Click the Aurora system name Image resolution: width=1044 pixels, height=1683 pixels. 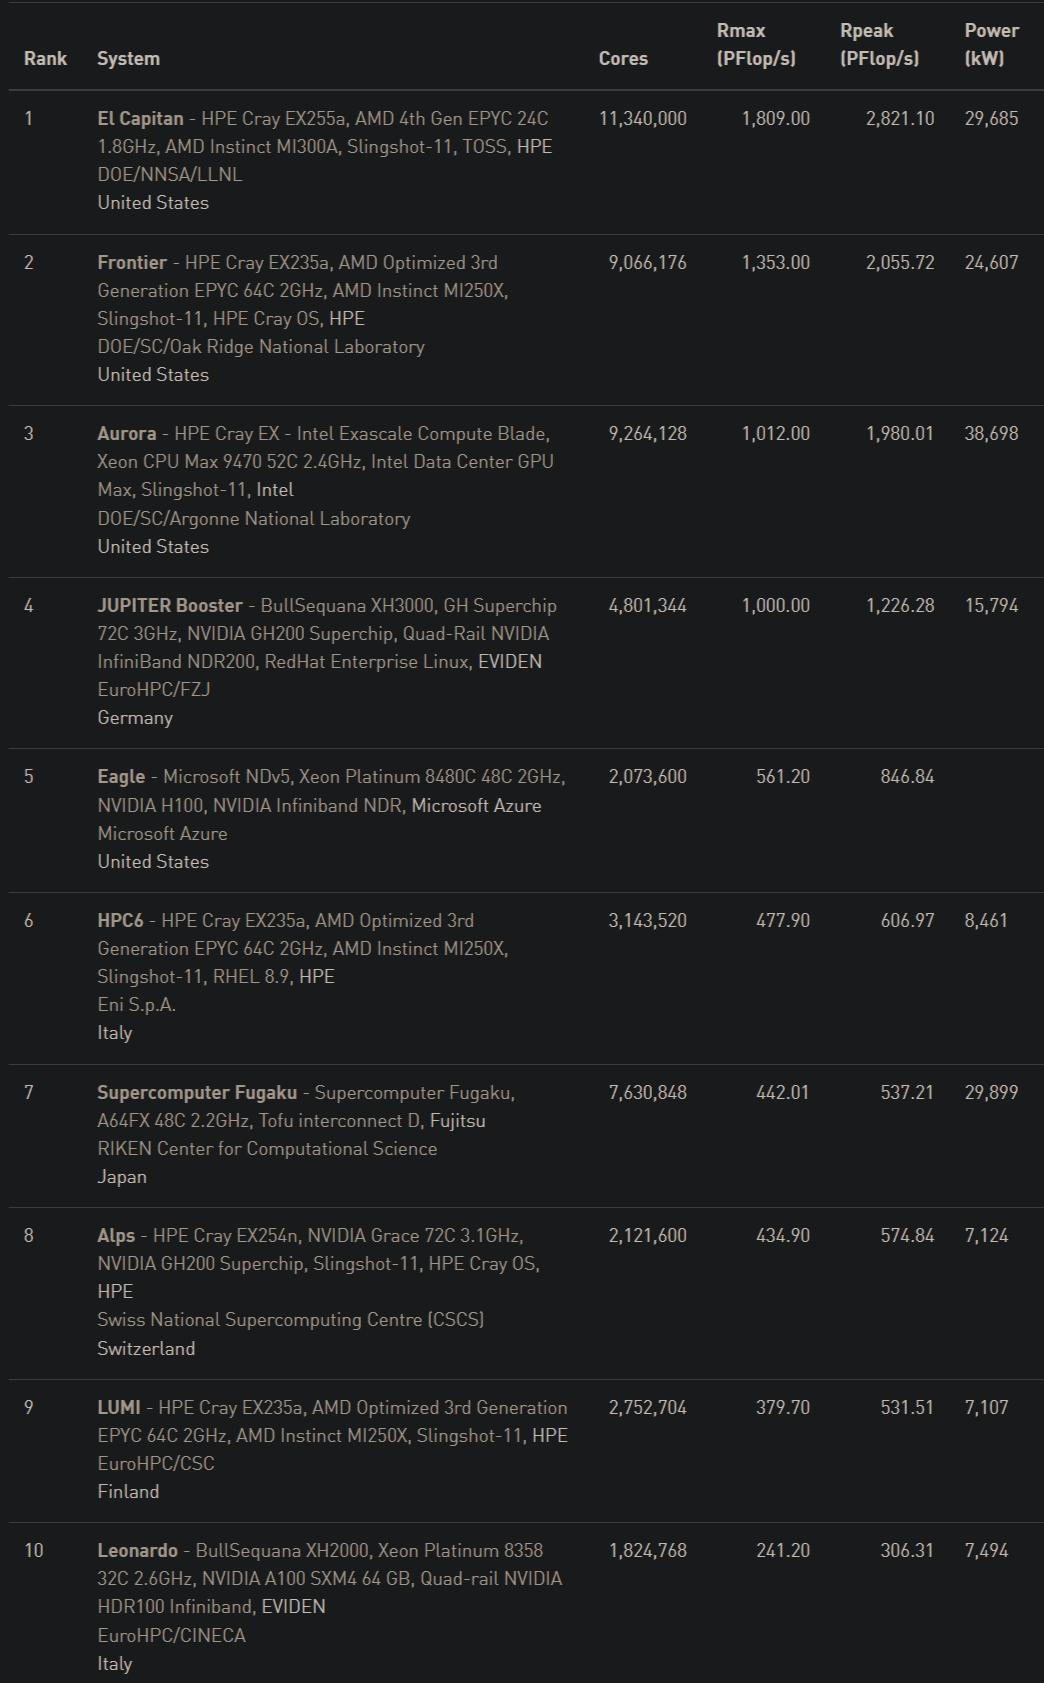tap(127, 433)
